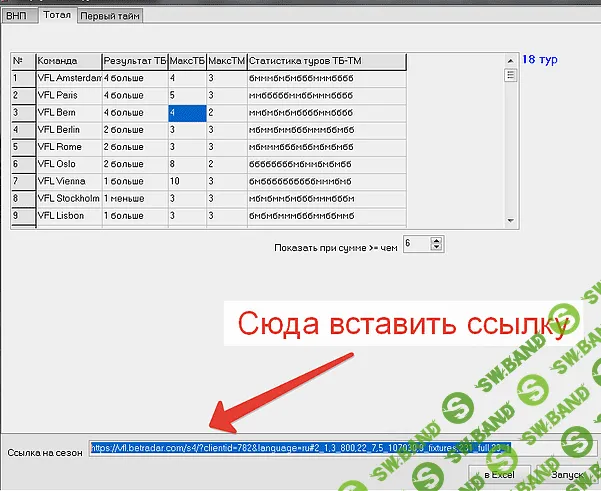Click the threshold number field showing 6
The image size is (601, 491).
(x=417, y=244)
